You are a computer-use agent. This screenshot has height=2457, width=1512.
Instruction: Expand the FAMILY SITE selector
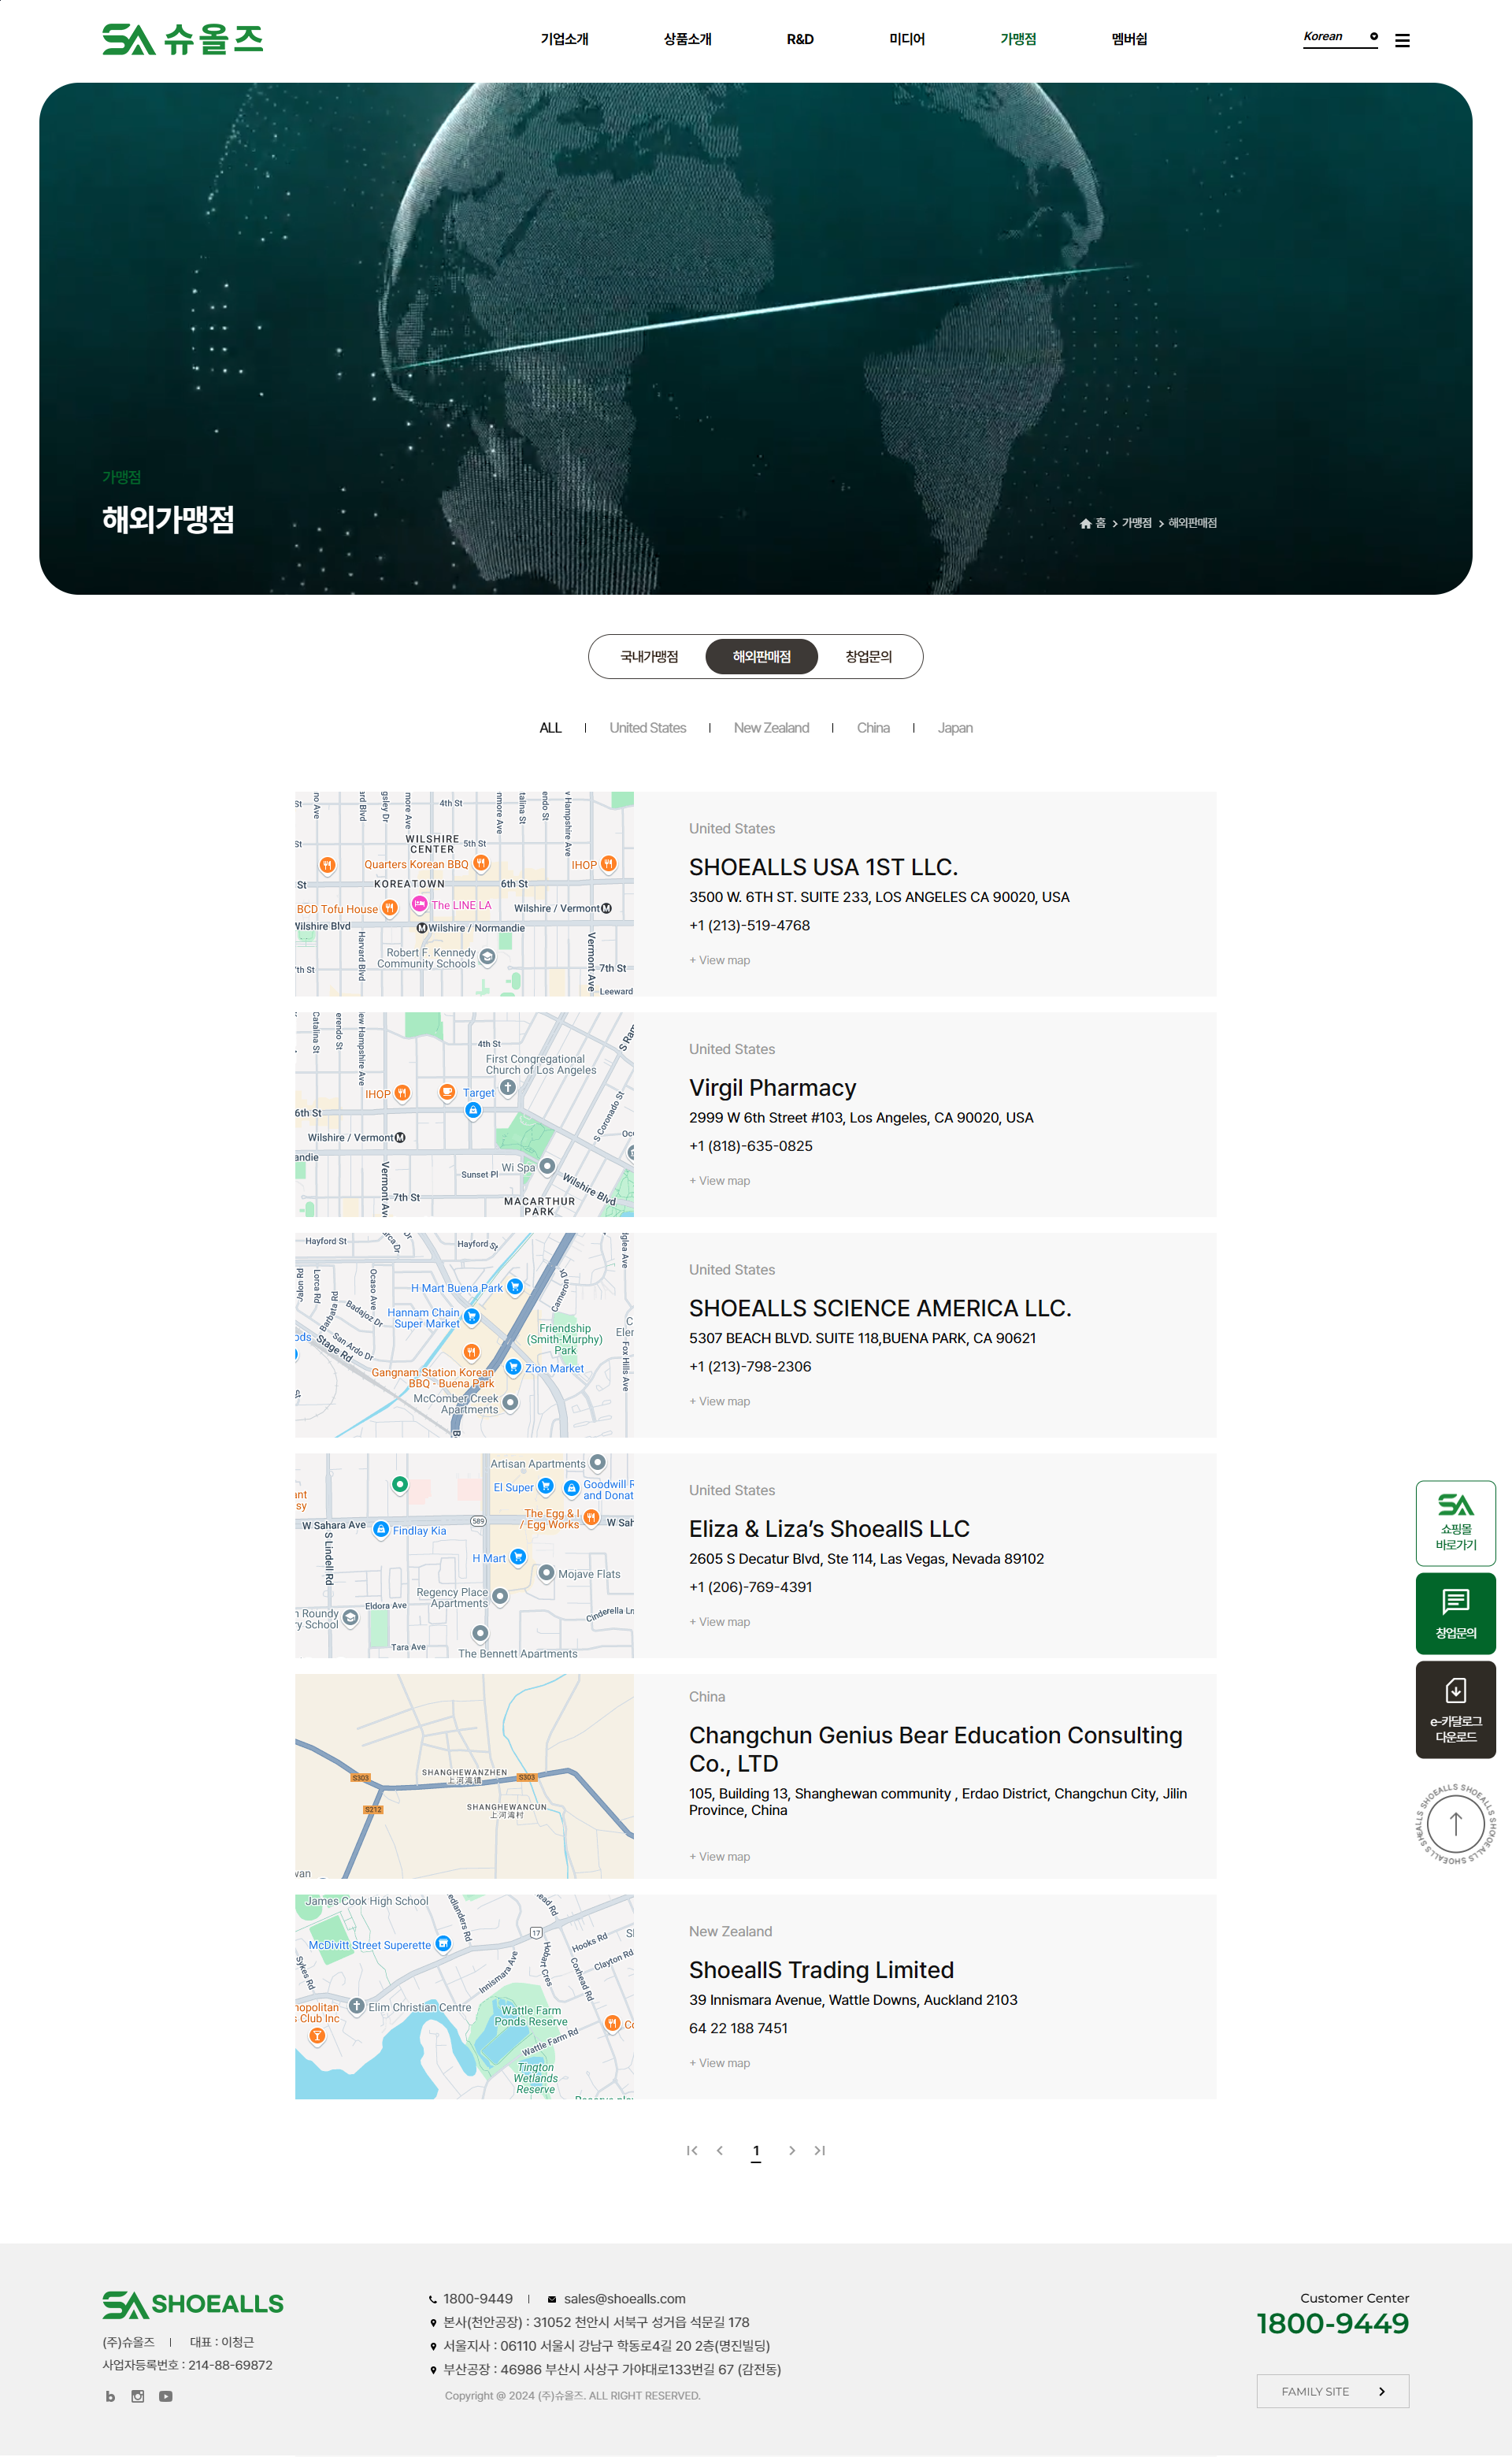1332,2391
